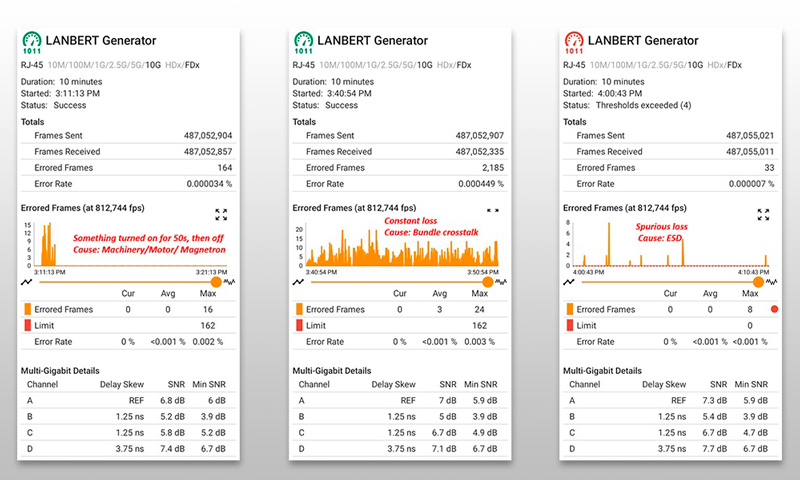
Task: Click the trend line icon left of the 3:40:54 PM panel slider
Action: pos(298,282)
